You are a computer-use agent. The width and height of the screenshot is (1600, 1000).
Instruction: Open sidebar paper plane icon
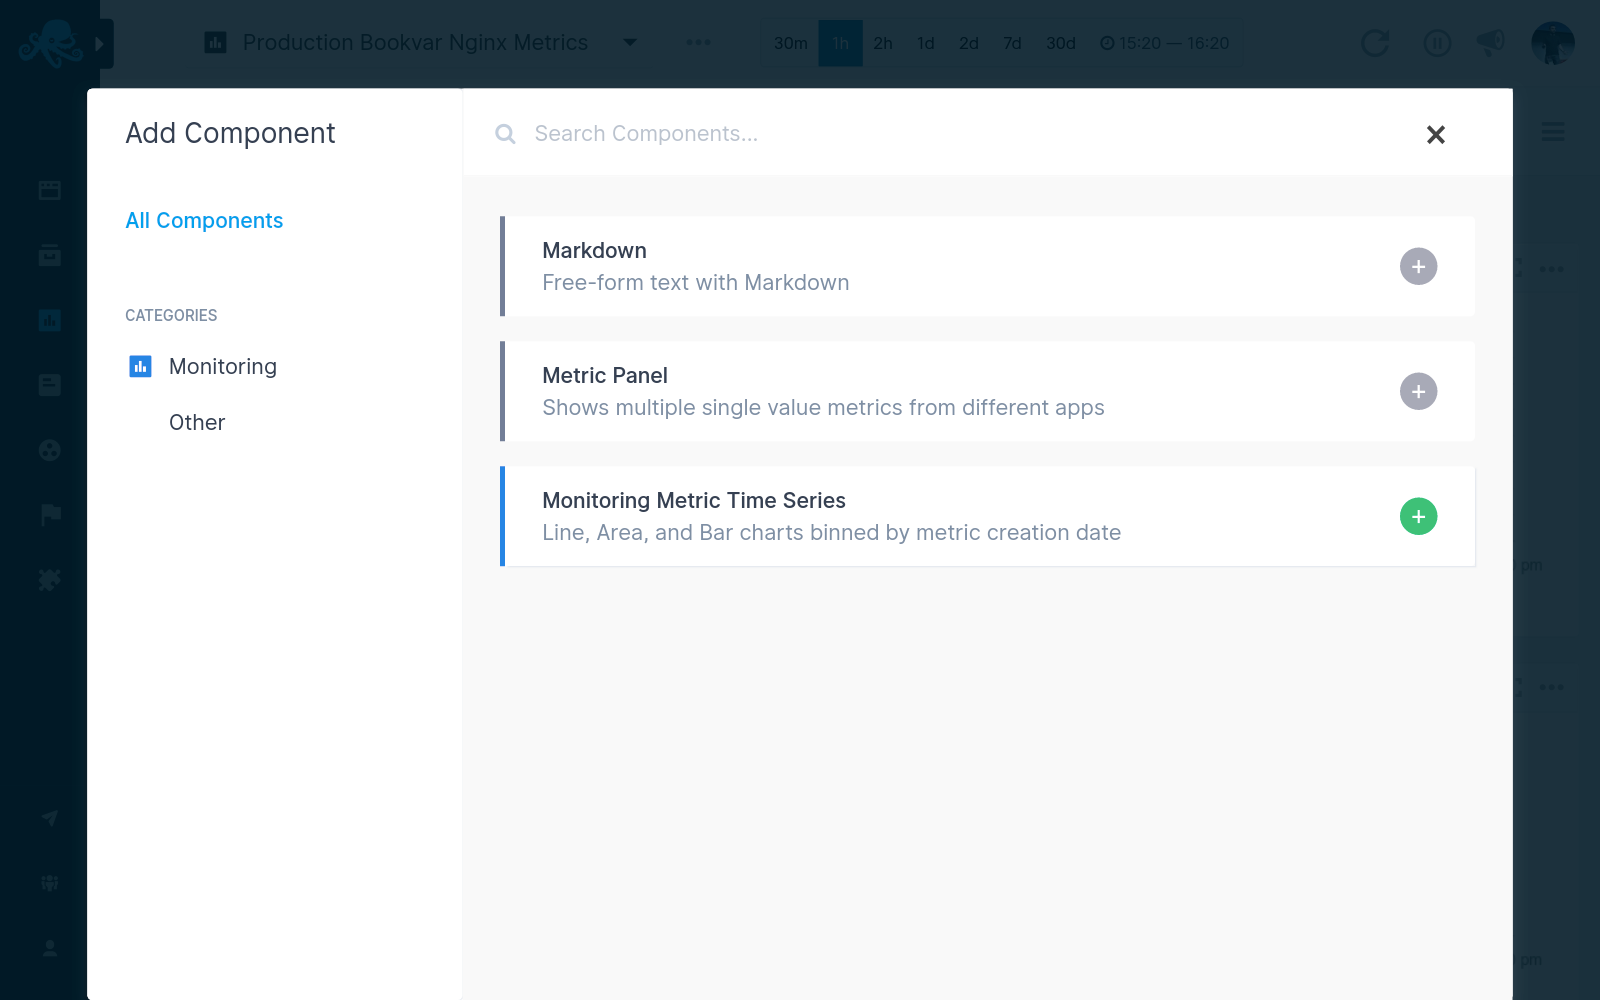[49, 818]
